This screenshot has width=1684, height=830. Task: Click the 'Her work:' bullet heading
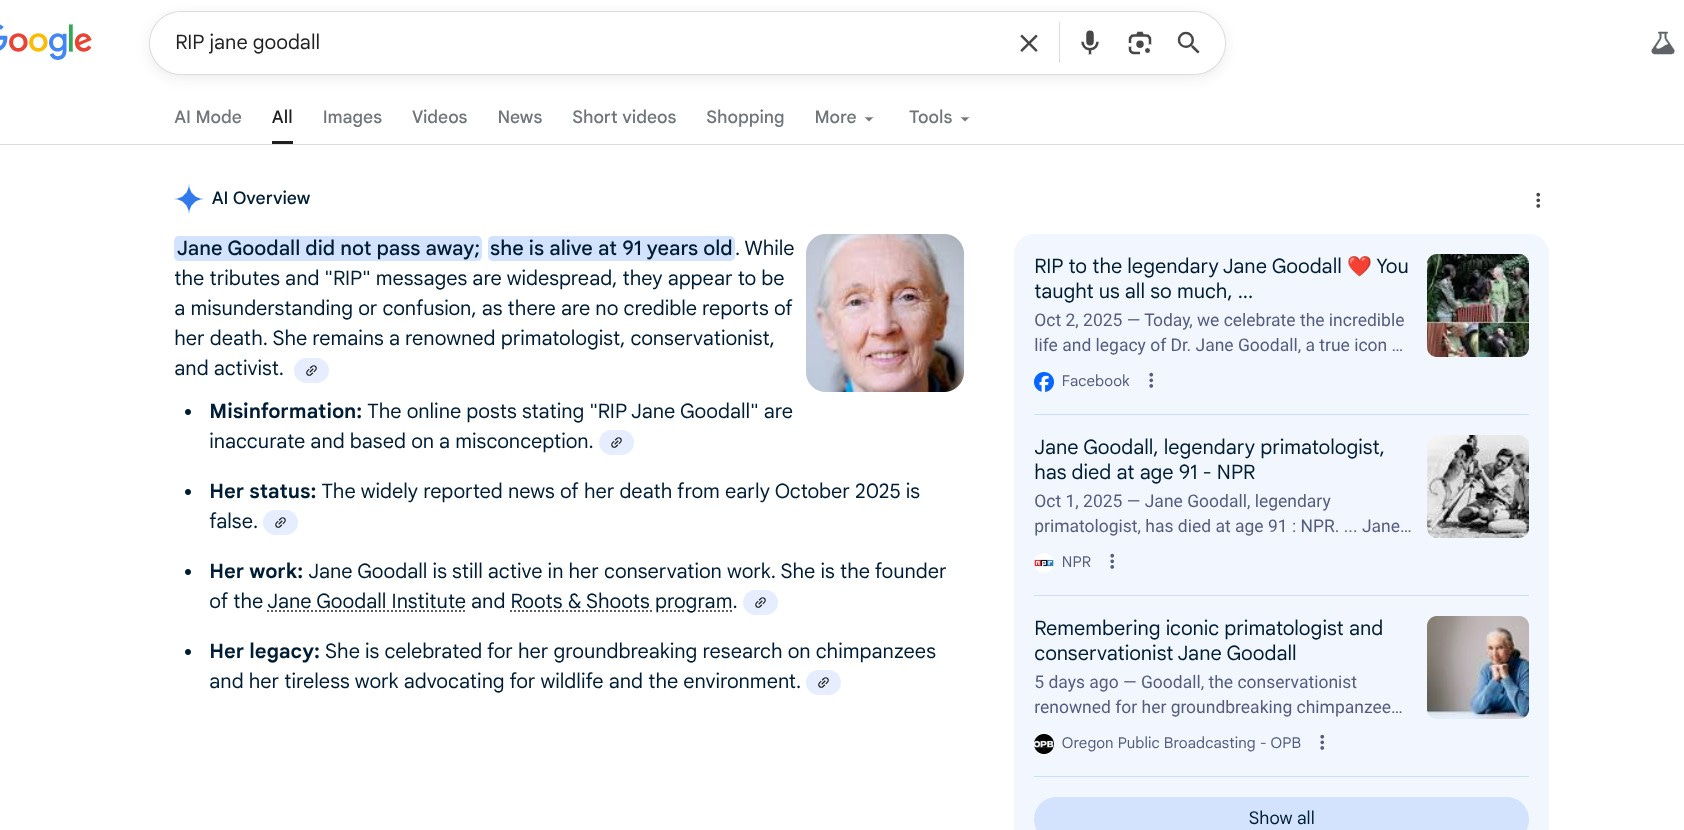point(256,571)
